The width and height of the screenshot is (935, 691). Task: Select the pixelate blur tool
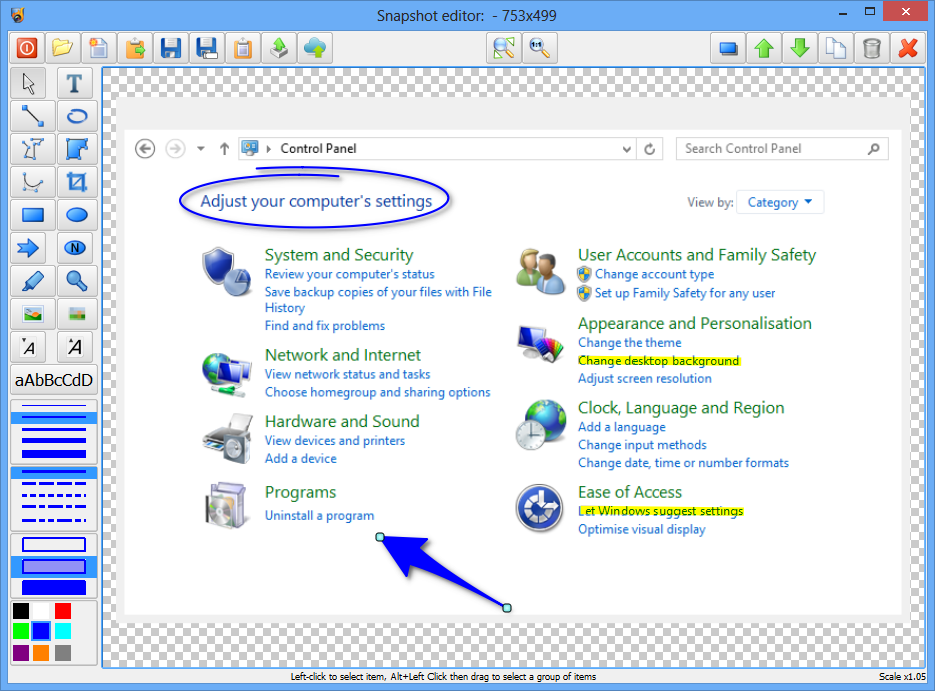76,314
